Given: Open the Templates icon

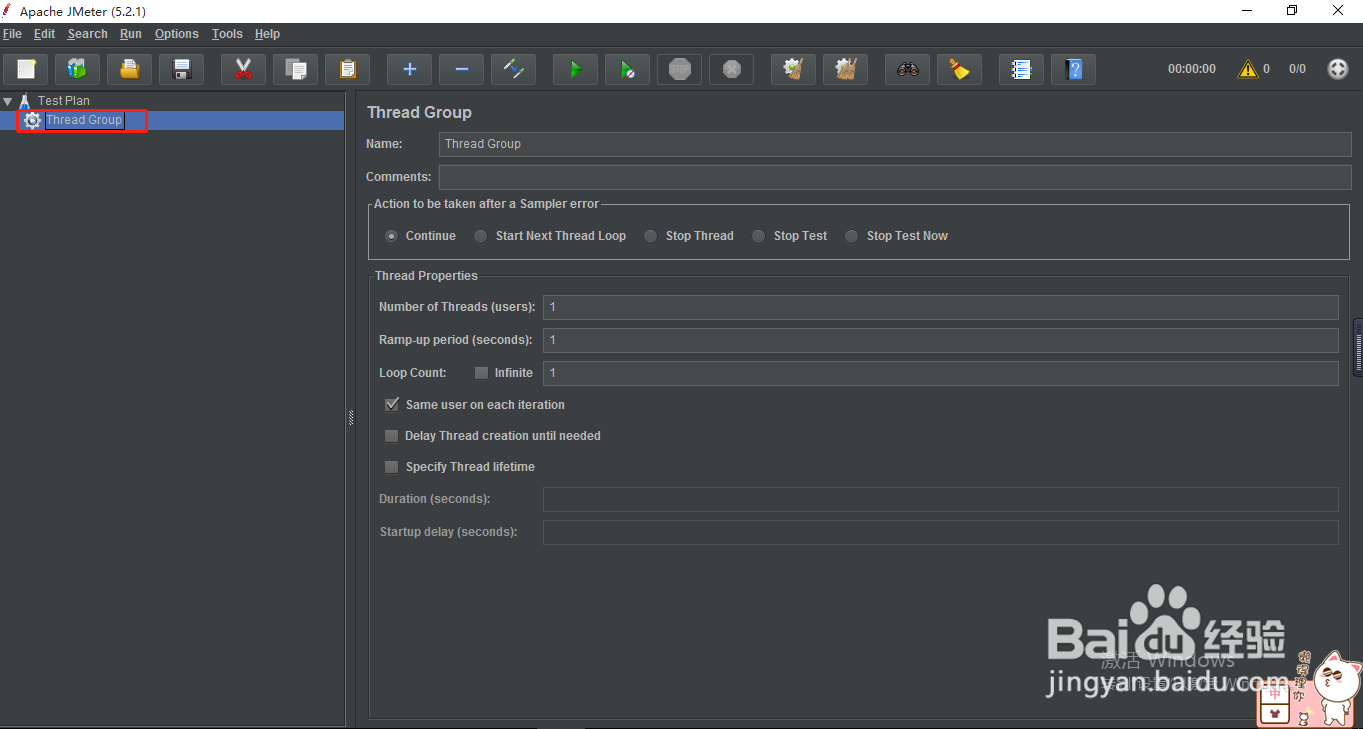Looking at the screenshot, I should coord(77,69).
